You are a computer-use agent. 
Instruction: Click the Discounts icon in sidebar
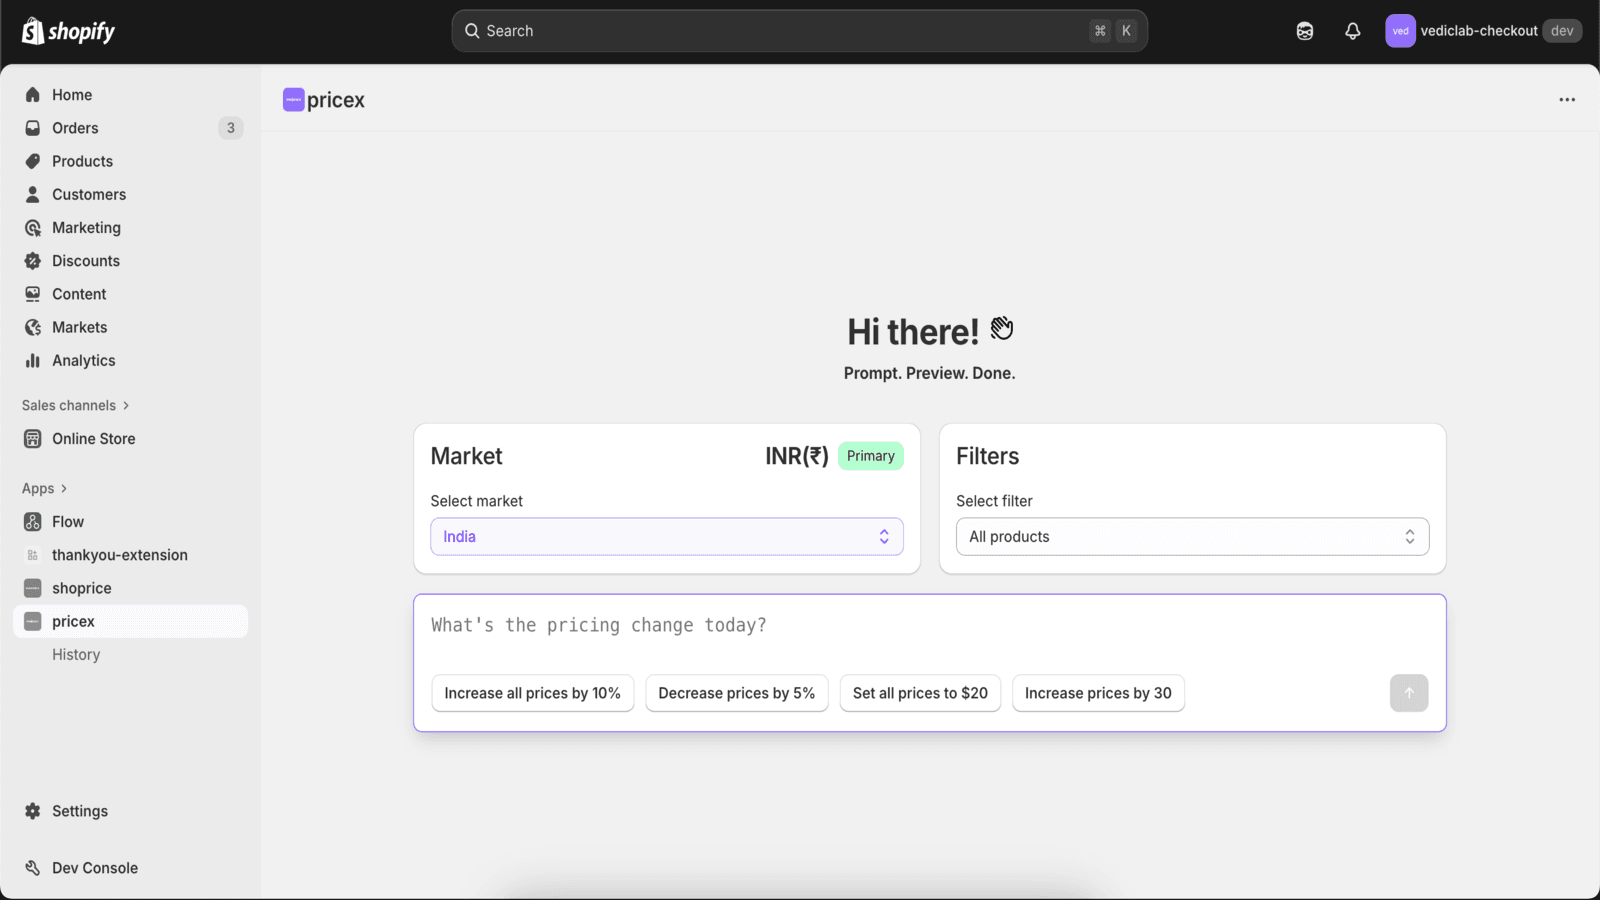(x=33, y=261)
